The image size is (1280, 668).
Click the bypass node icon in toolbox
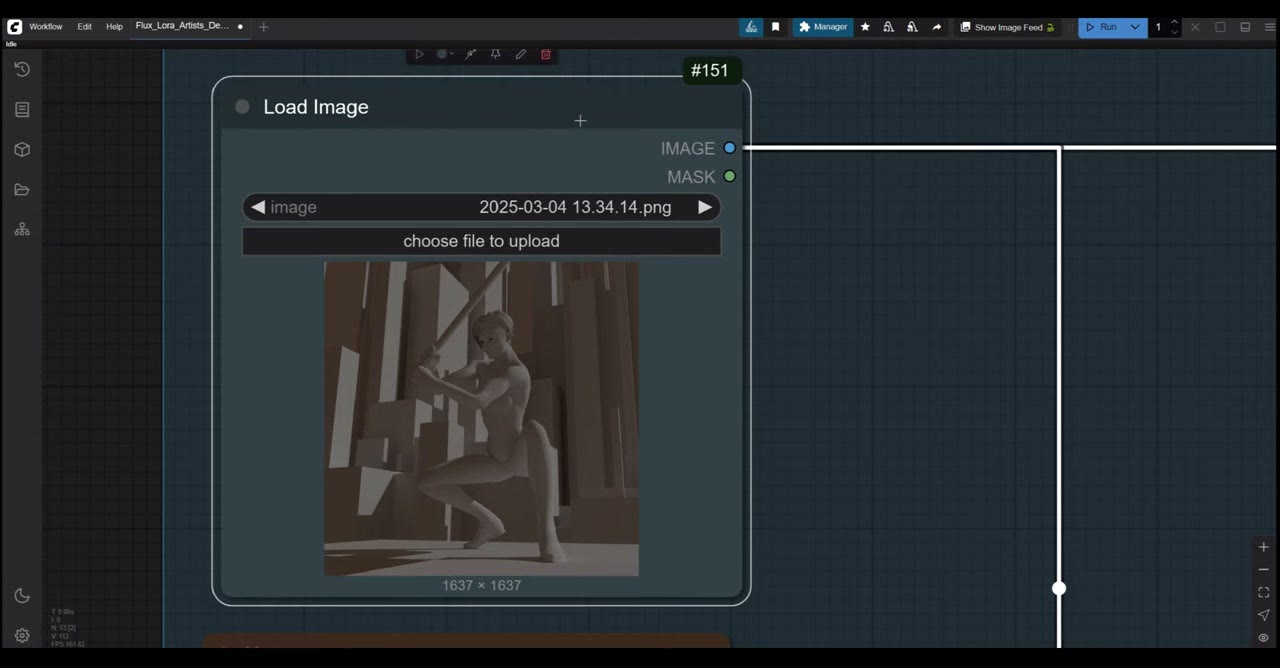tap(470, 54)
